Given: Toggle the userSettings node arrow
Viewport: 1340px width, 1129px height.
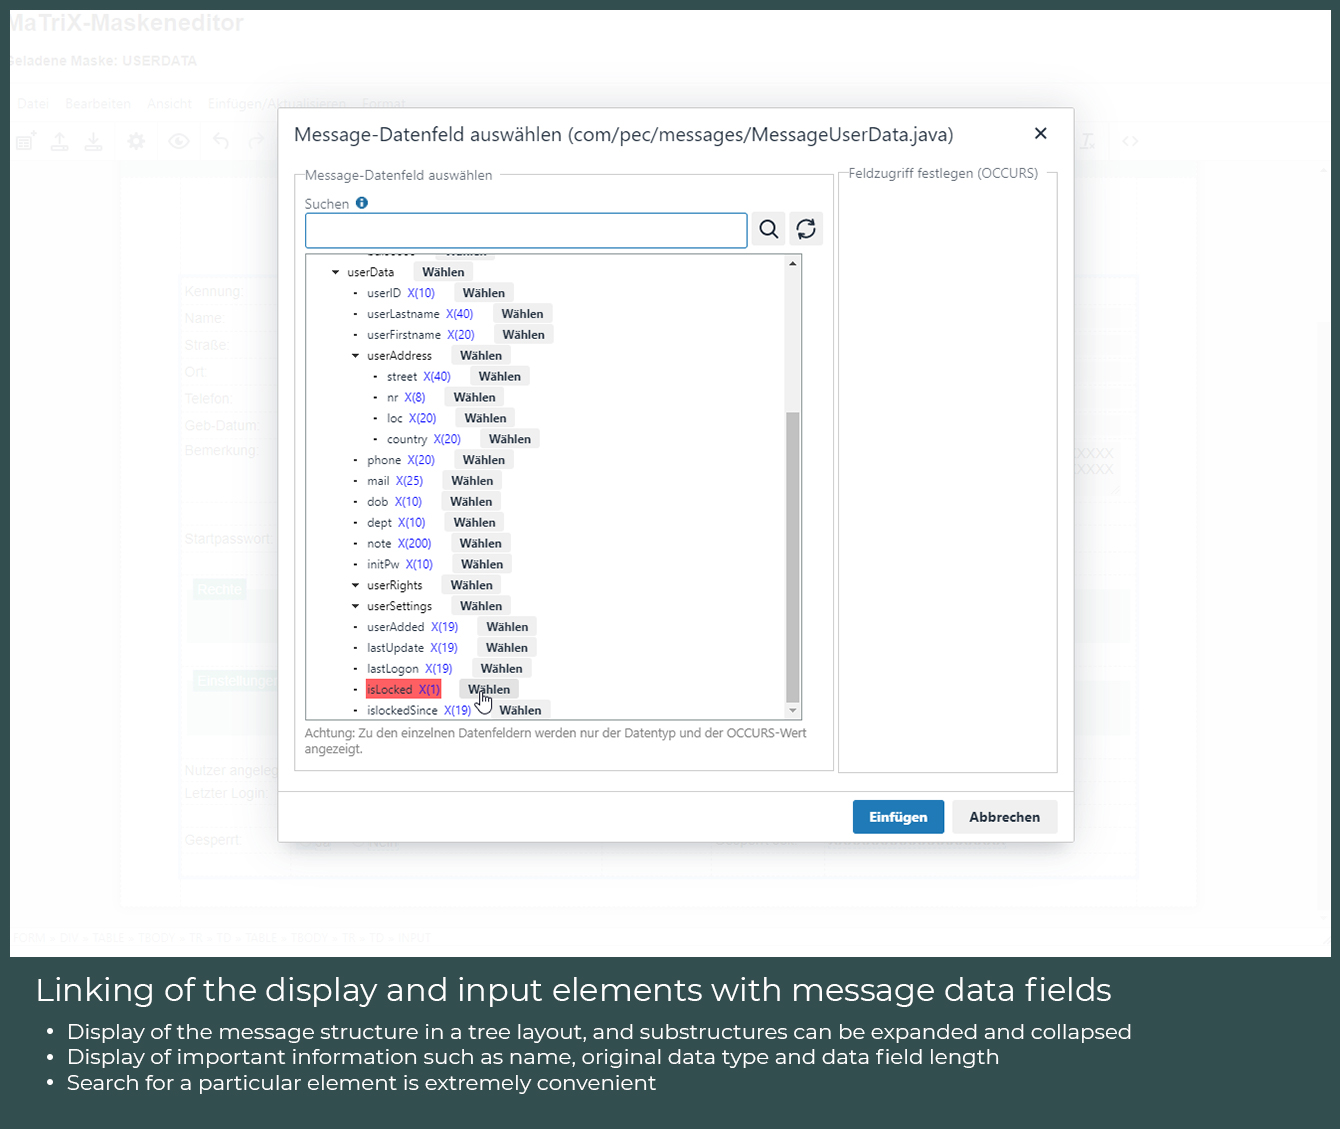Looking at the screenshot, I should click(x=356, y=607).
